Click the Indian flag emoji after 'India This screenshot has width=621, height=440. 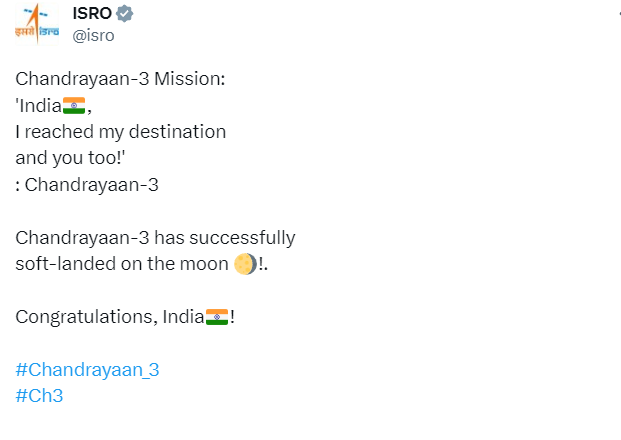pos(74,105)
